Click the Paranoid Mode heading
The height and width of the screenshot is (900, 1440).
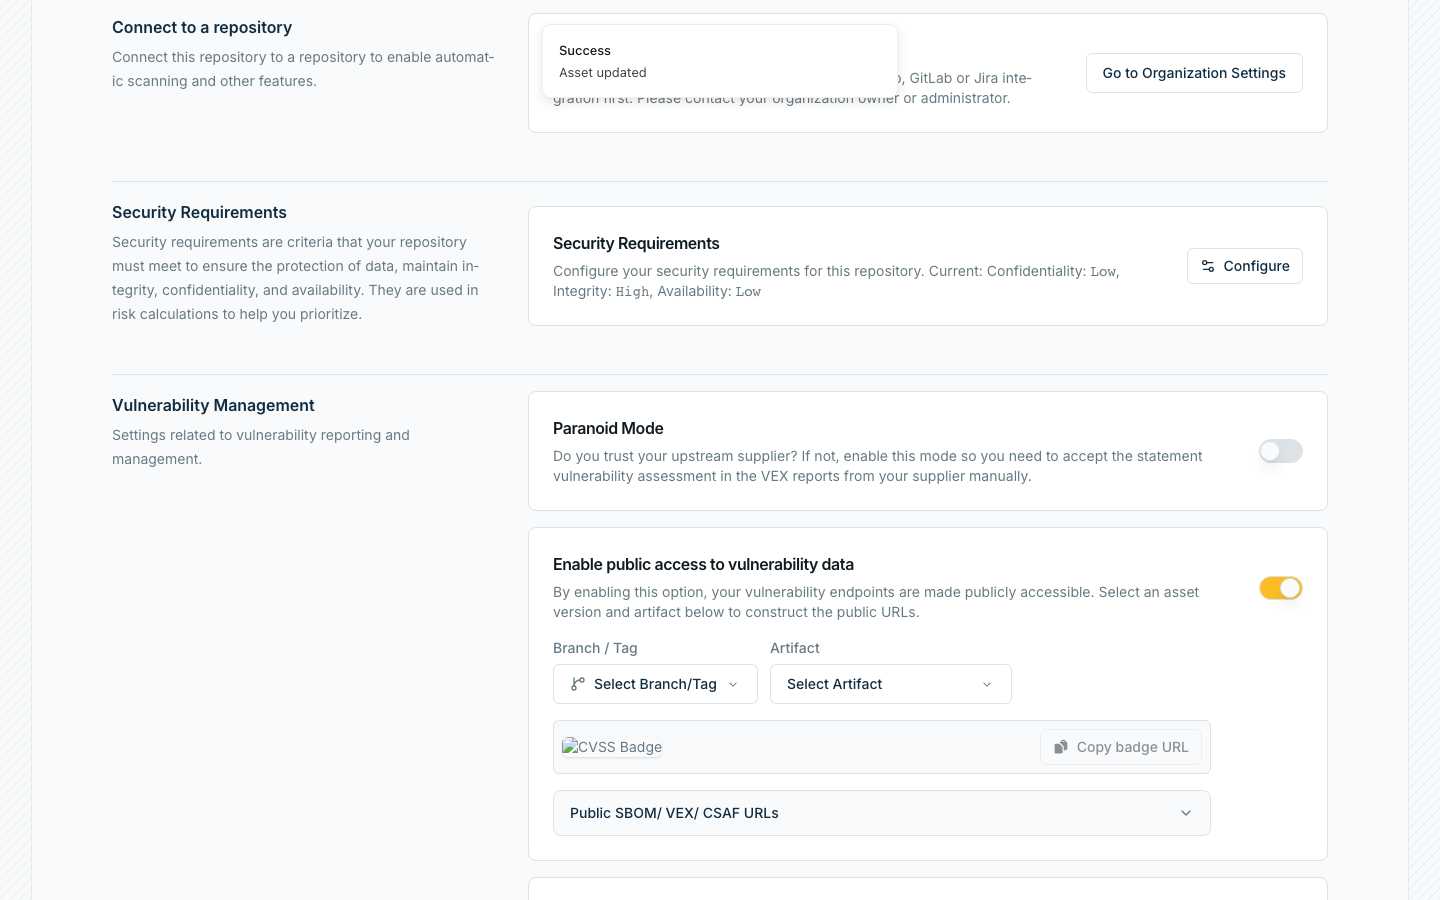(x=608, y=428)
